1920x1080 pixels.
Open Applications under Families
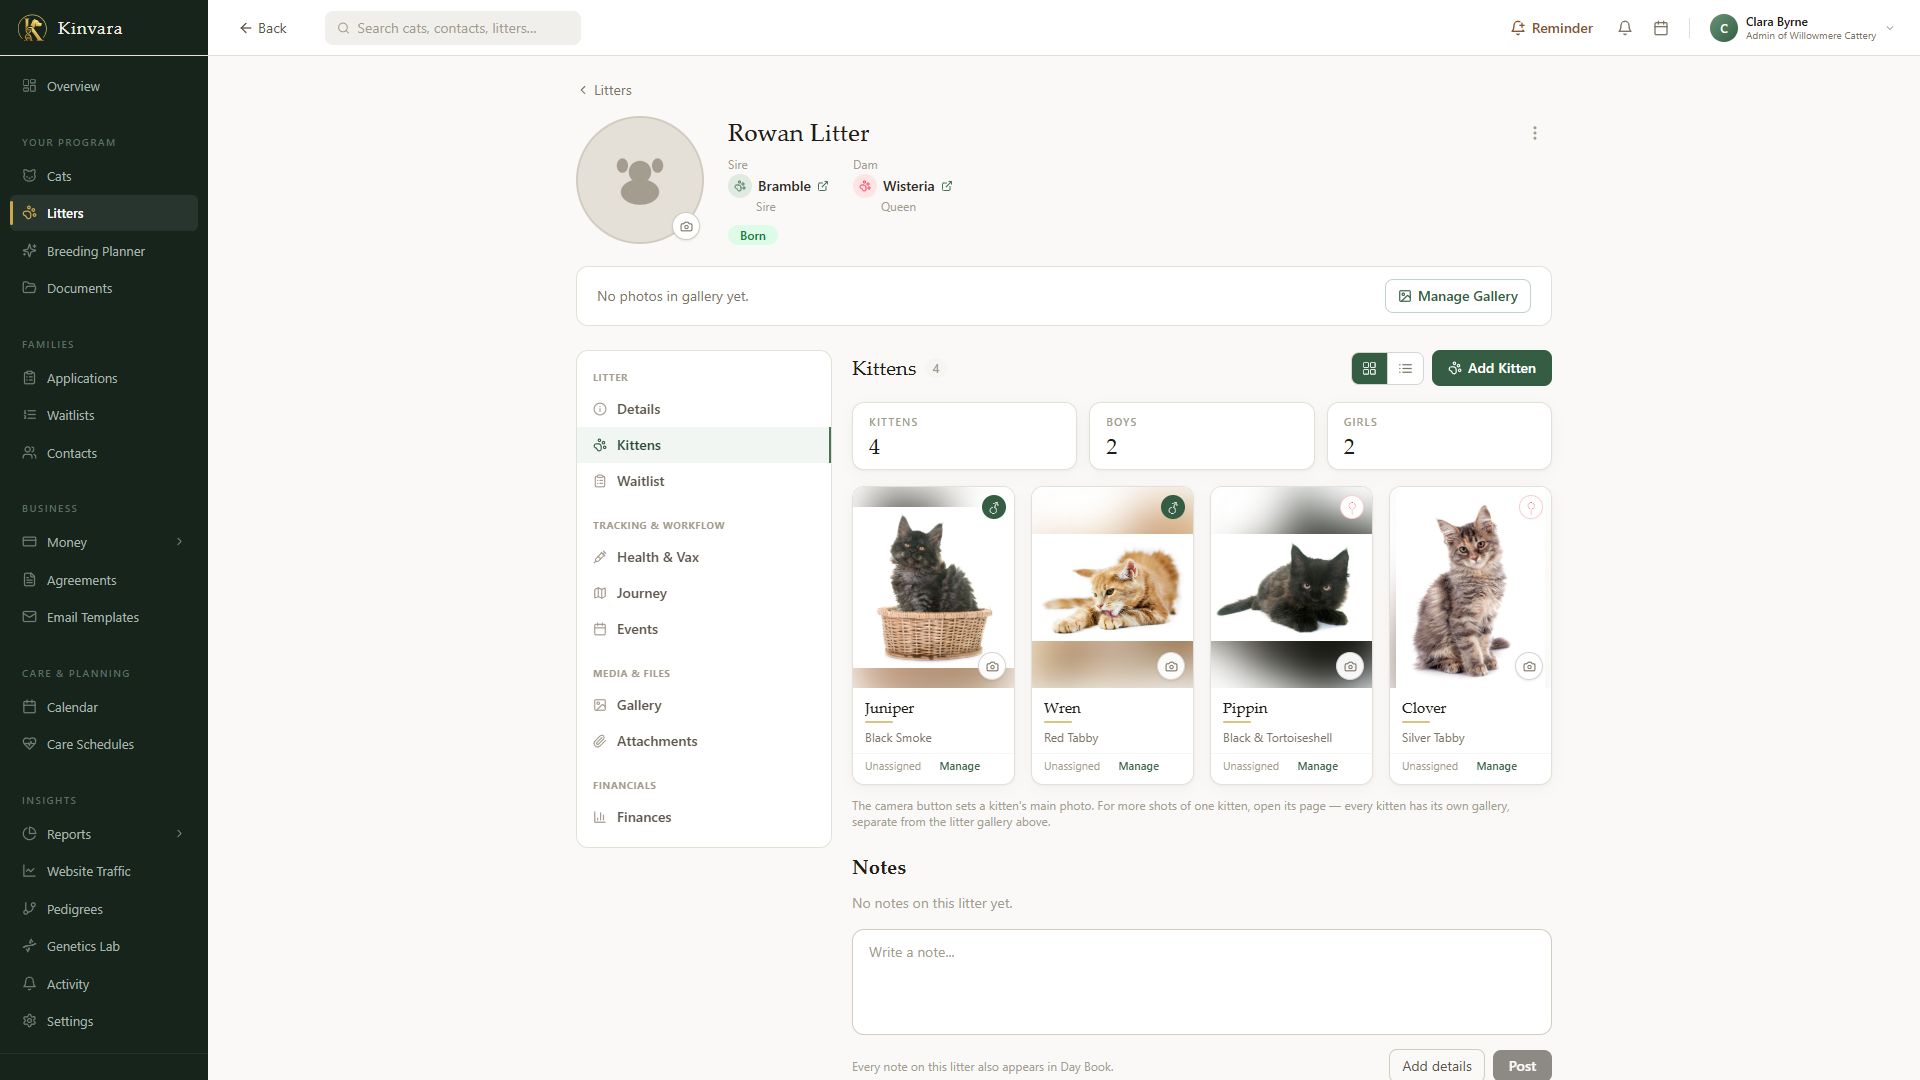(x=104, y=378)
